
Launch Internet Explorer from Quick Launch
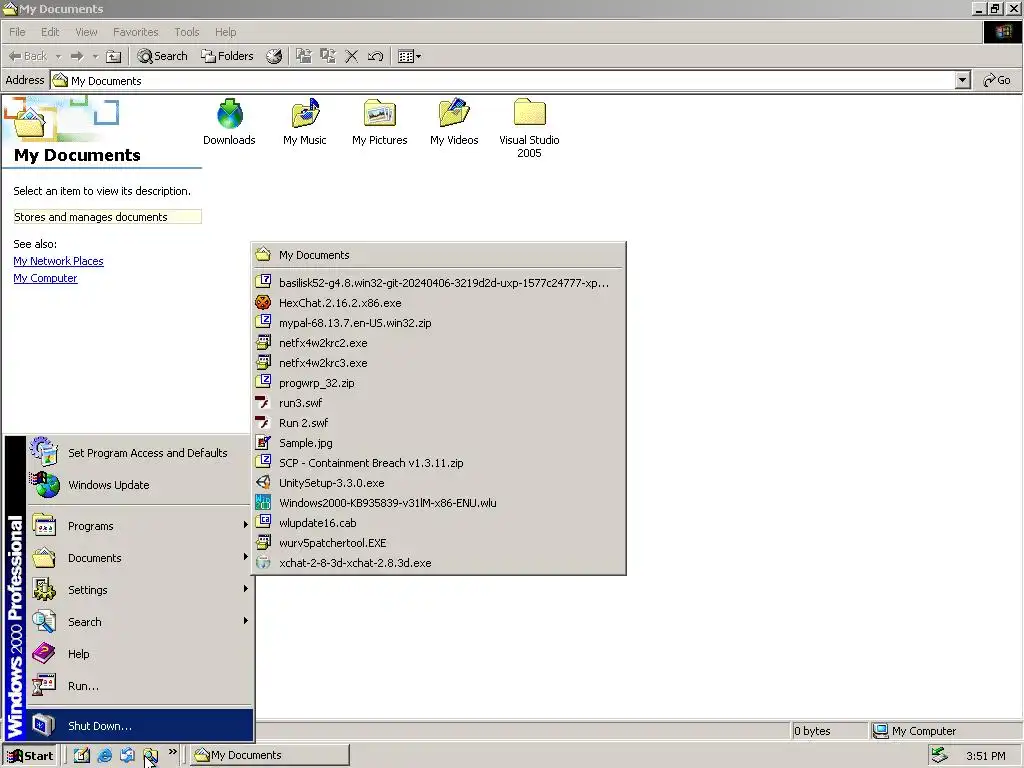pos(104,756)
